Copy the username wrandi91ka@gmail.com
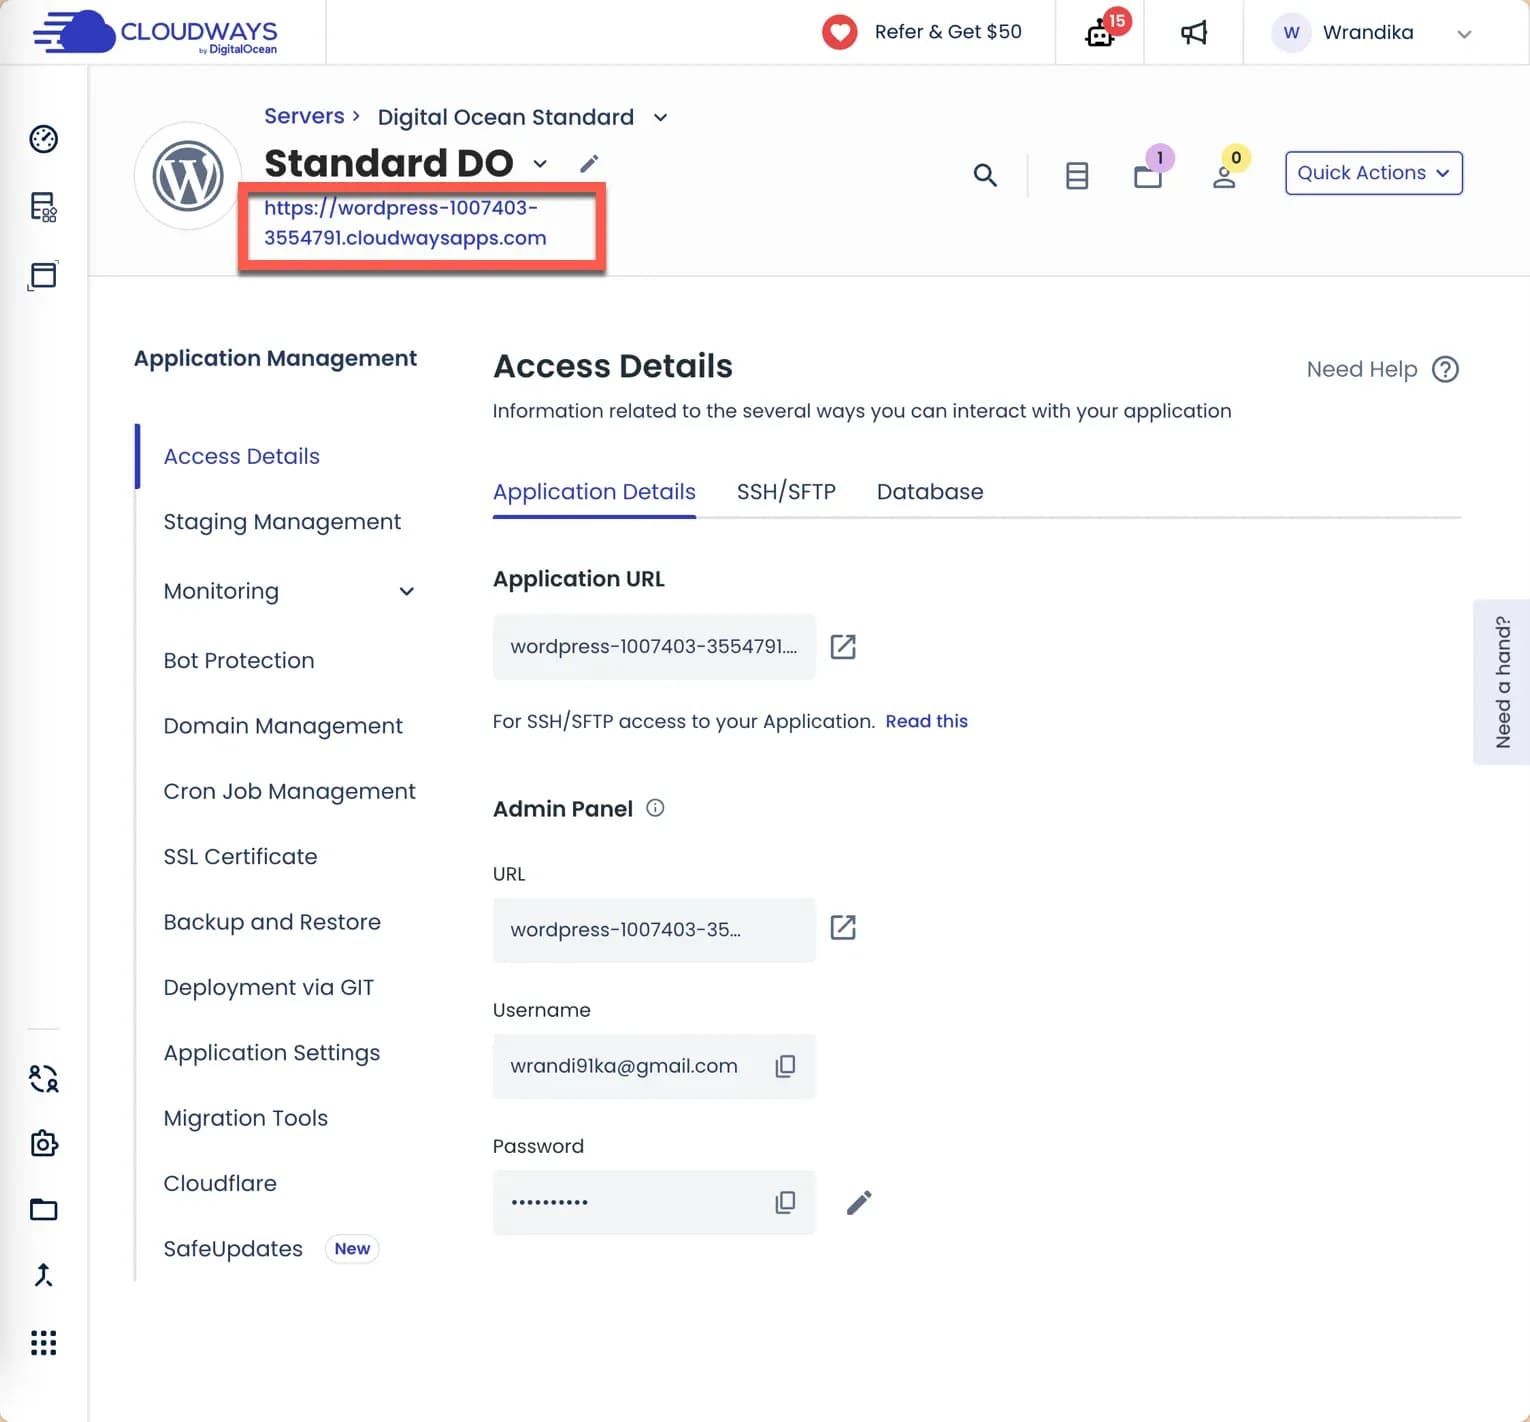The height and width of the screenshot is (1422, 1530). click(785, 1066)
